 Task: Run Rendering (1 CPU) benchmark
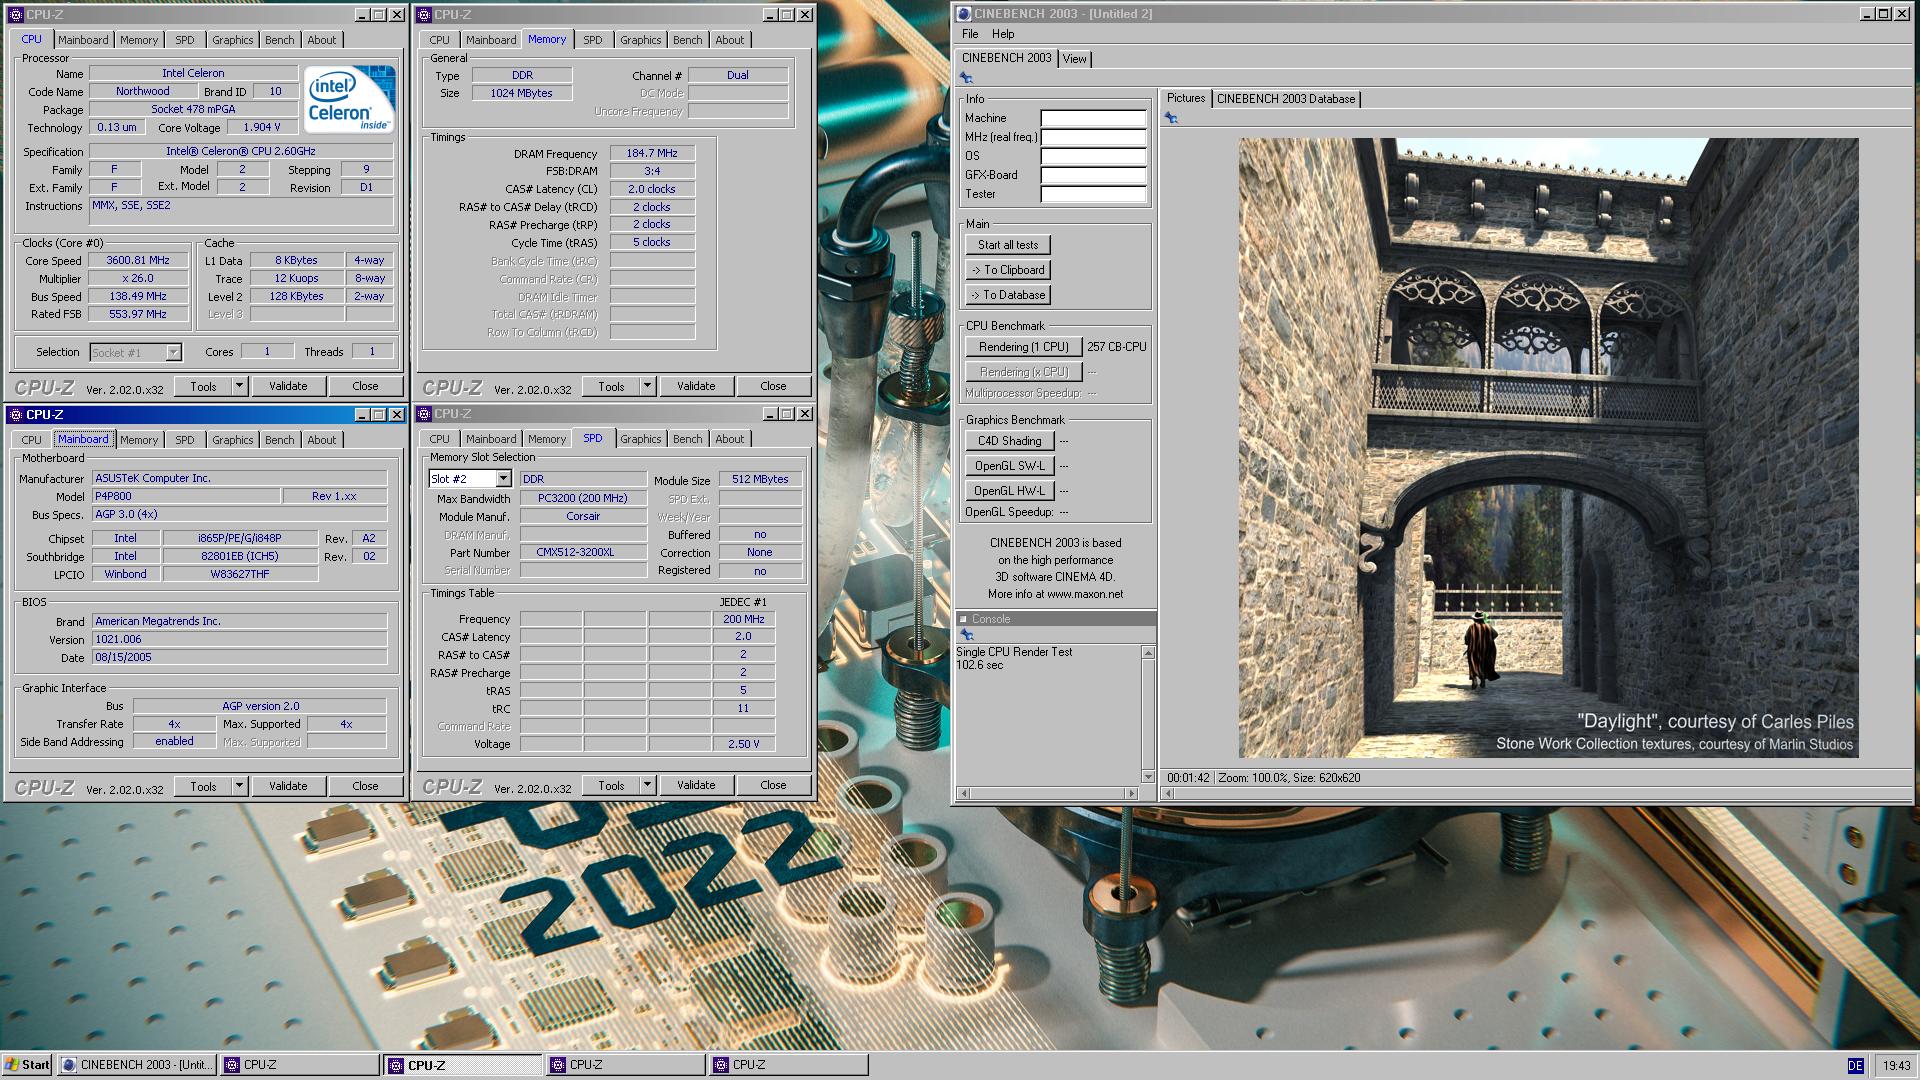point(1023,347)
